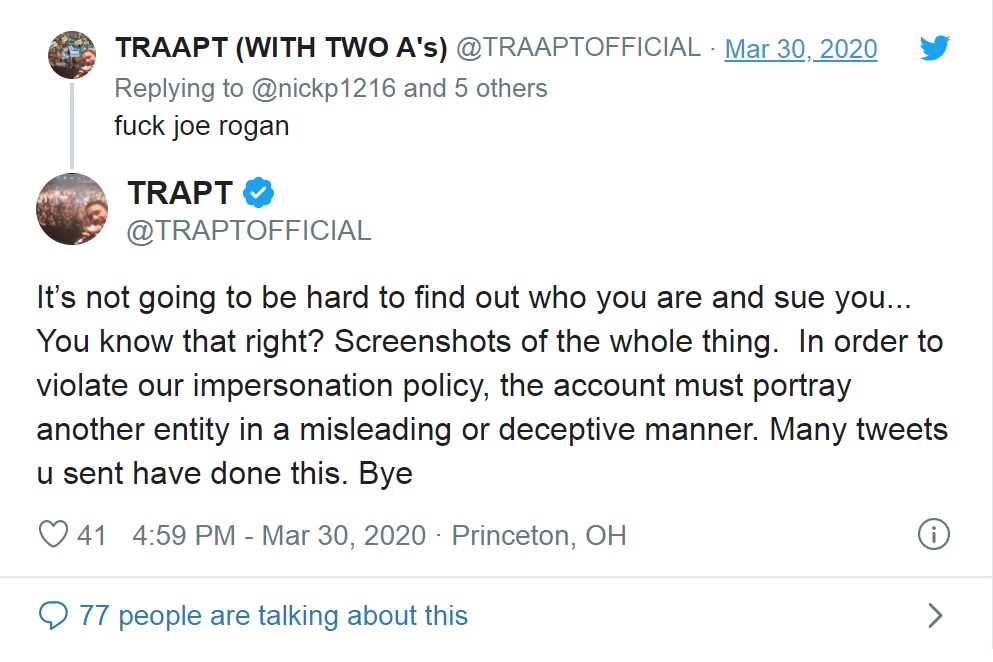Viewport: 993px width, 662px height.
Task: Open @TRAPTOFFICIAL handle link
Action: click(249, 231)
